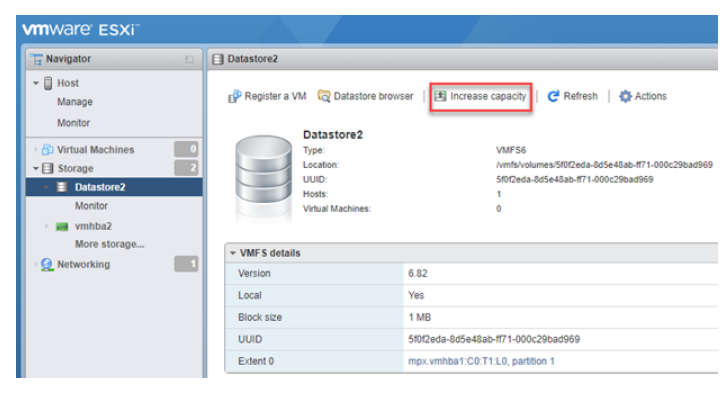Select Virtual Machines in Navigator

pos(96,150)
